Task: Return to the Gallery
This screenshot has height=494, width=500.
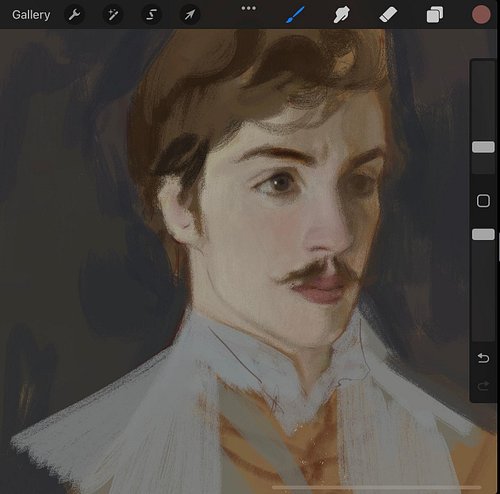Action: (x=31, y=15)
